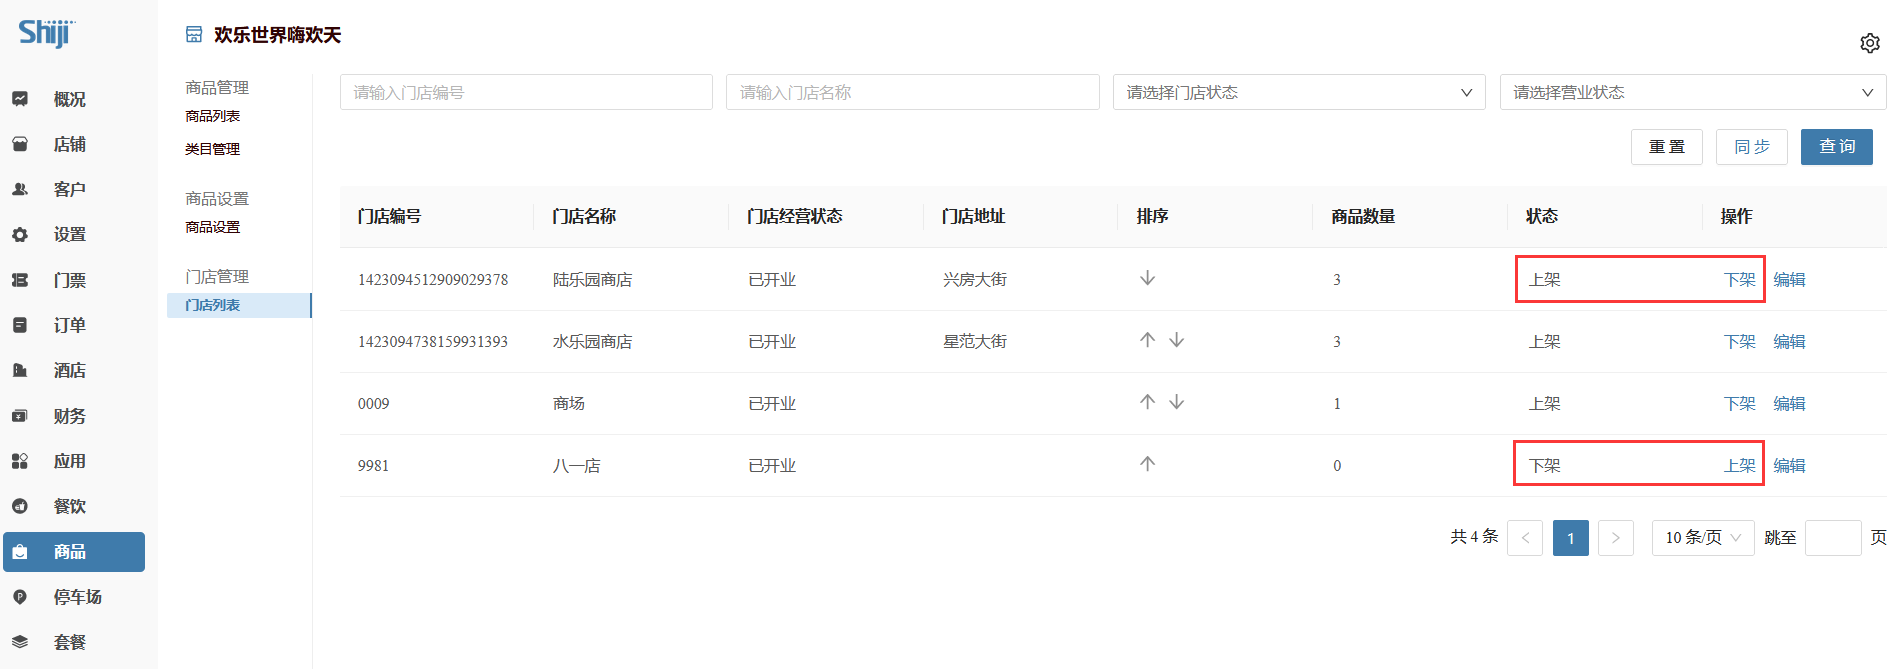The height and width of the screenshot is (669, 1893).
Task: Click the store icon beside 欢乐世界嗨欢天
Action: [194, 35]
